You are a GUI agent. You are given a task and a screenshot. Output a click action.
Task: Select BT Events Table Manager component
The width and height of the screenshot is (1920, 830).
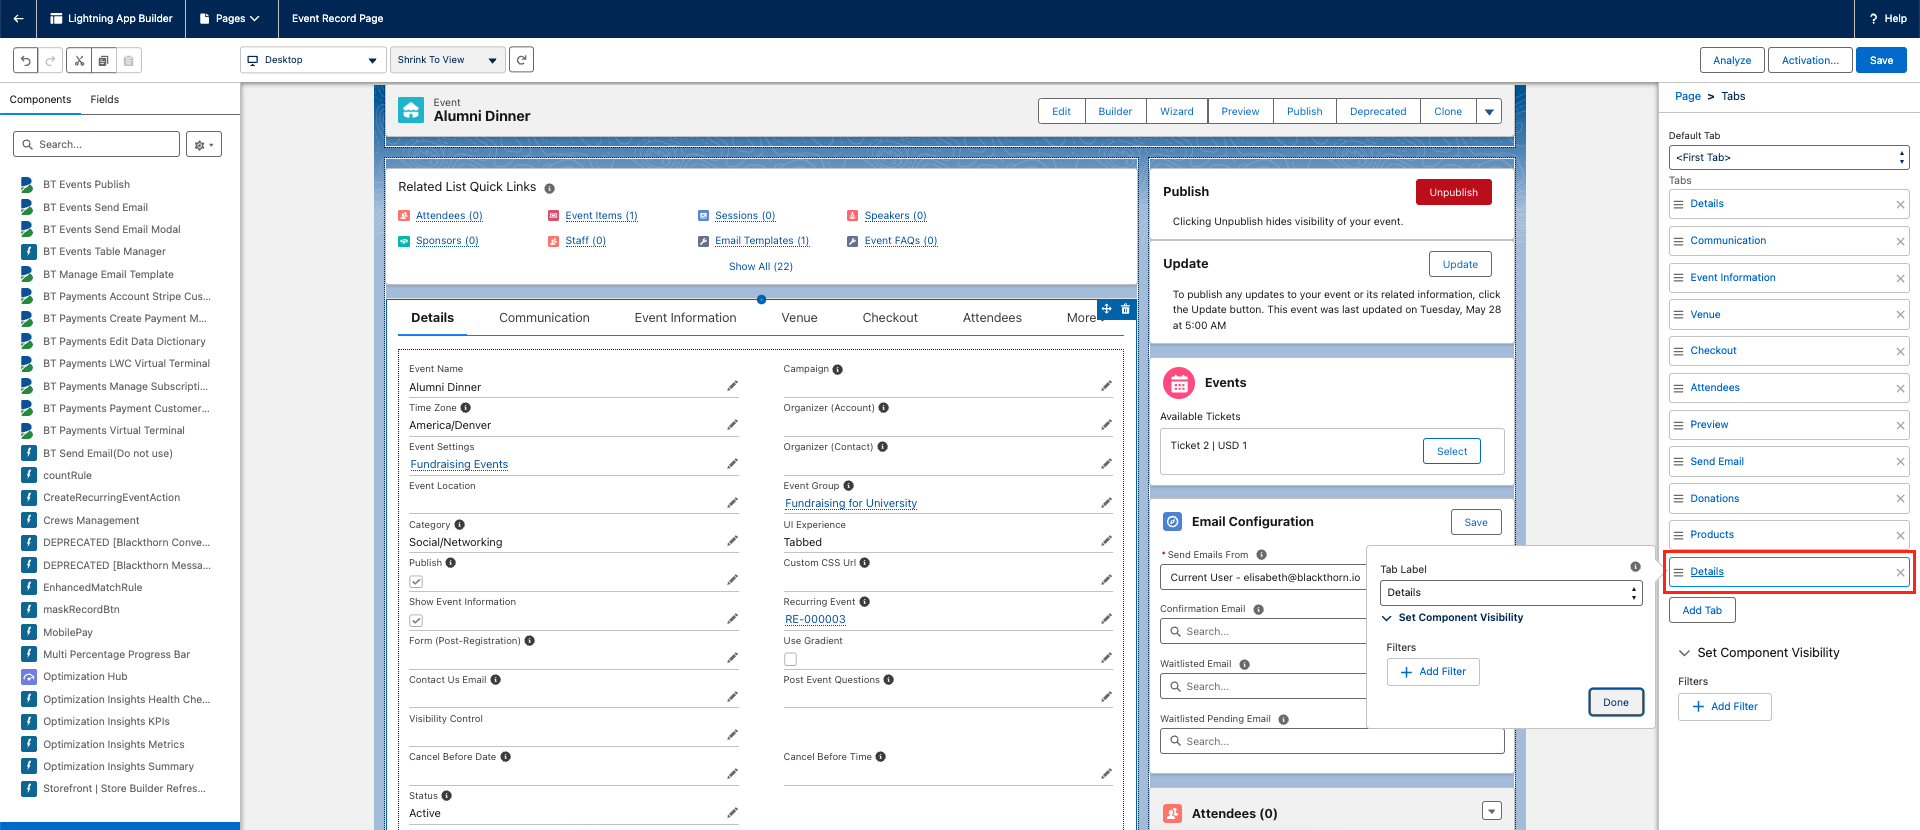pyautogui.click(x=104, y=252)
